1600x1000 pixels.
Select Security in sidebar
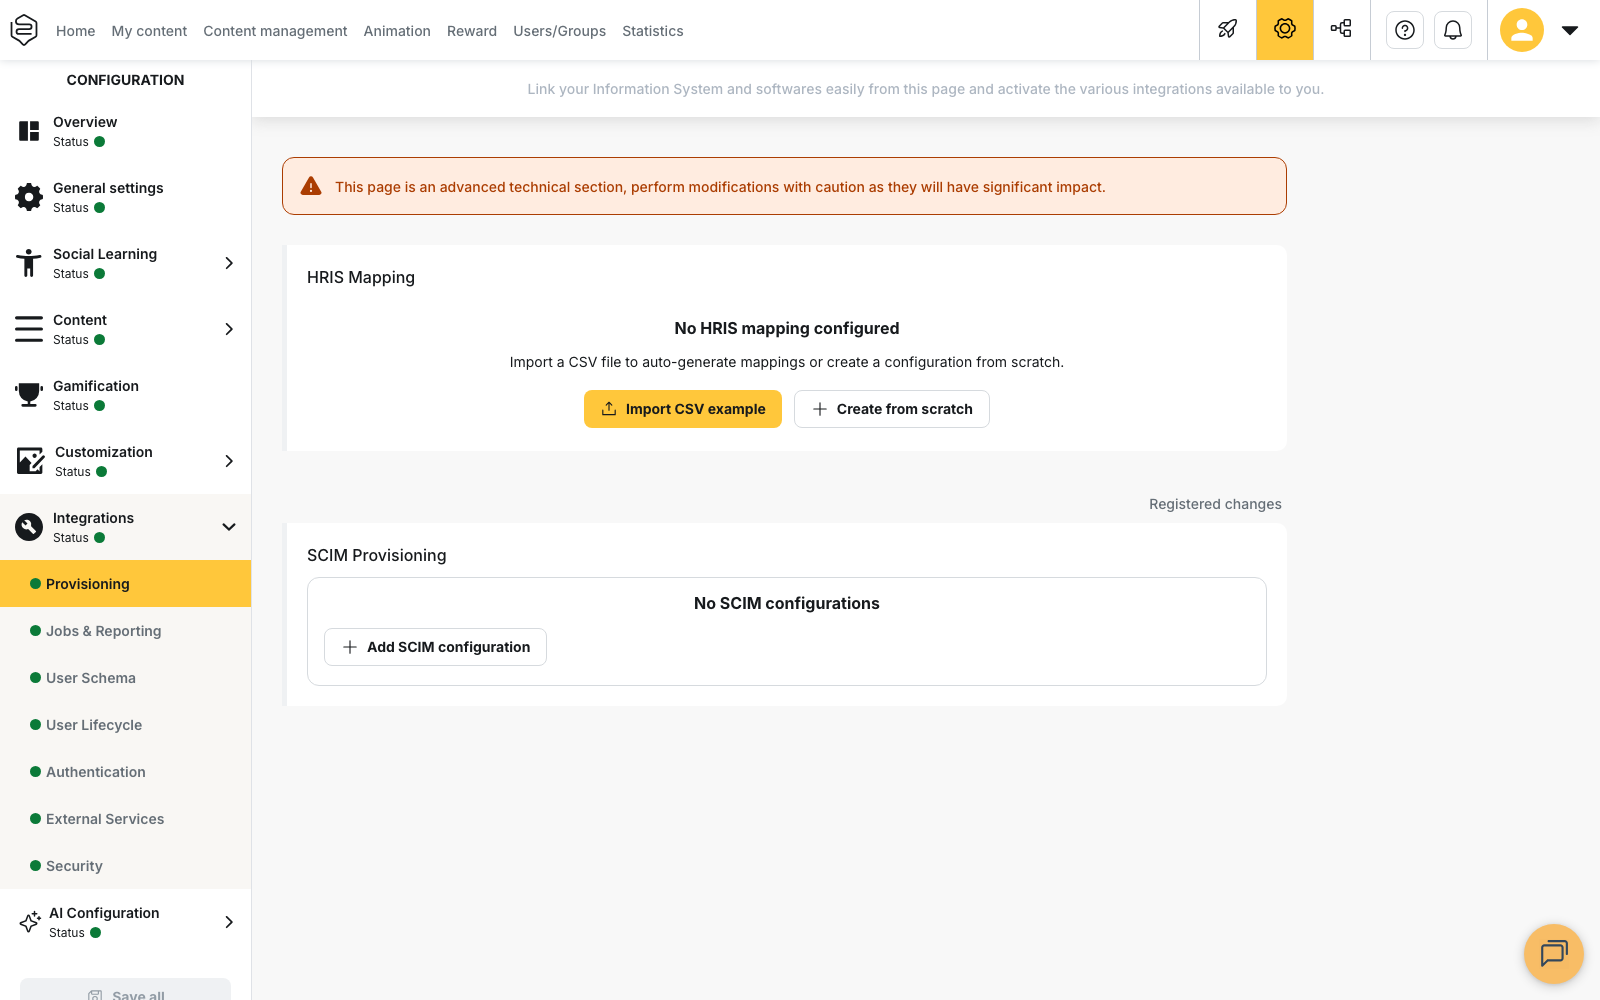coord(125,866)
